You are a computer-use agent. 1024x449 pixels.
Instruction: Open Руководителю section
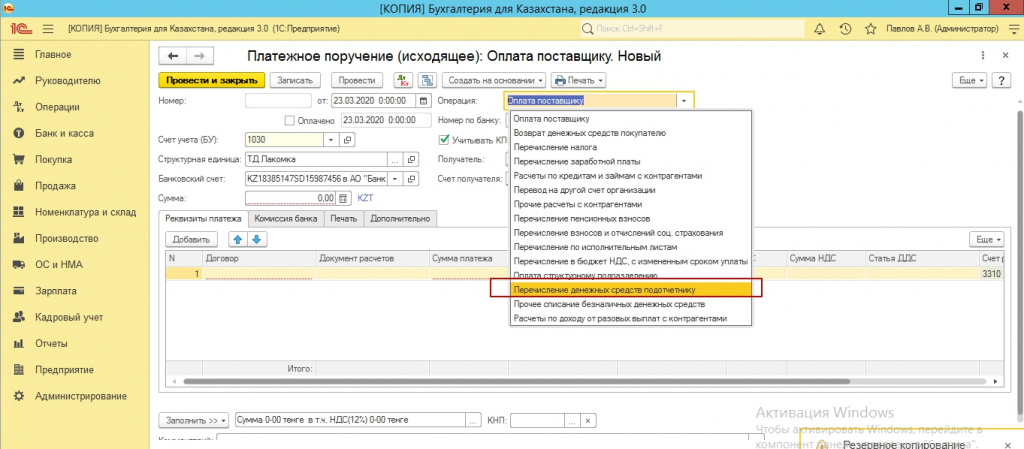(x=68, y=81)
